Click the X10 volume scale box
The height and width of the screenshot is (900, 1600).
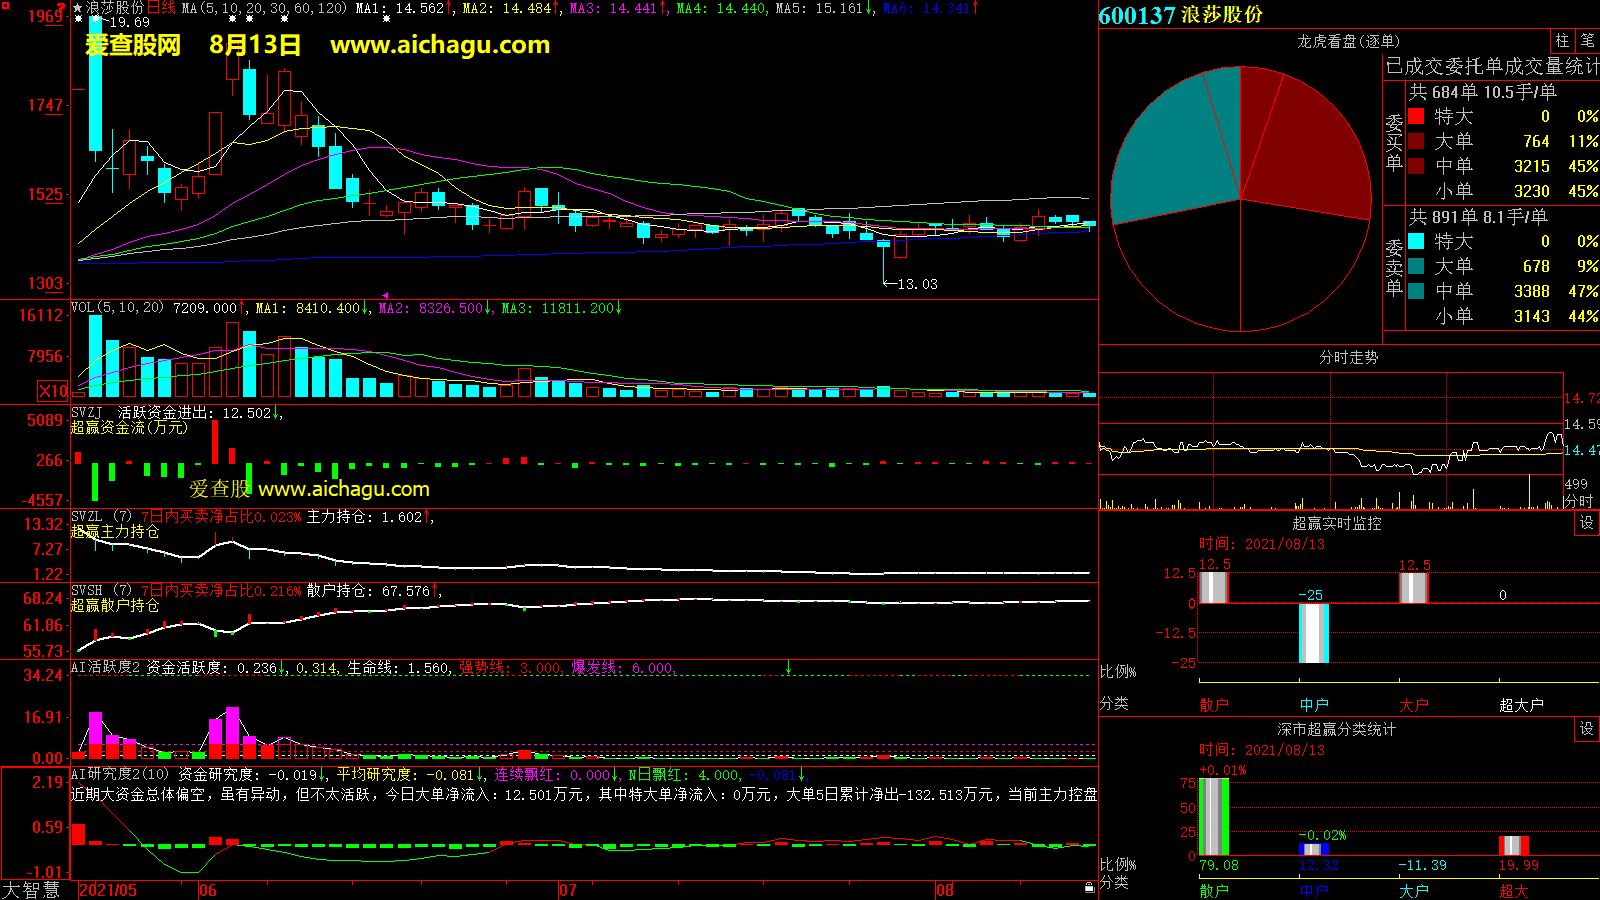point(53,391)
